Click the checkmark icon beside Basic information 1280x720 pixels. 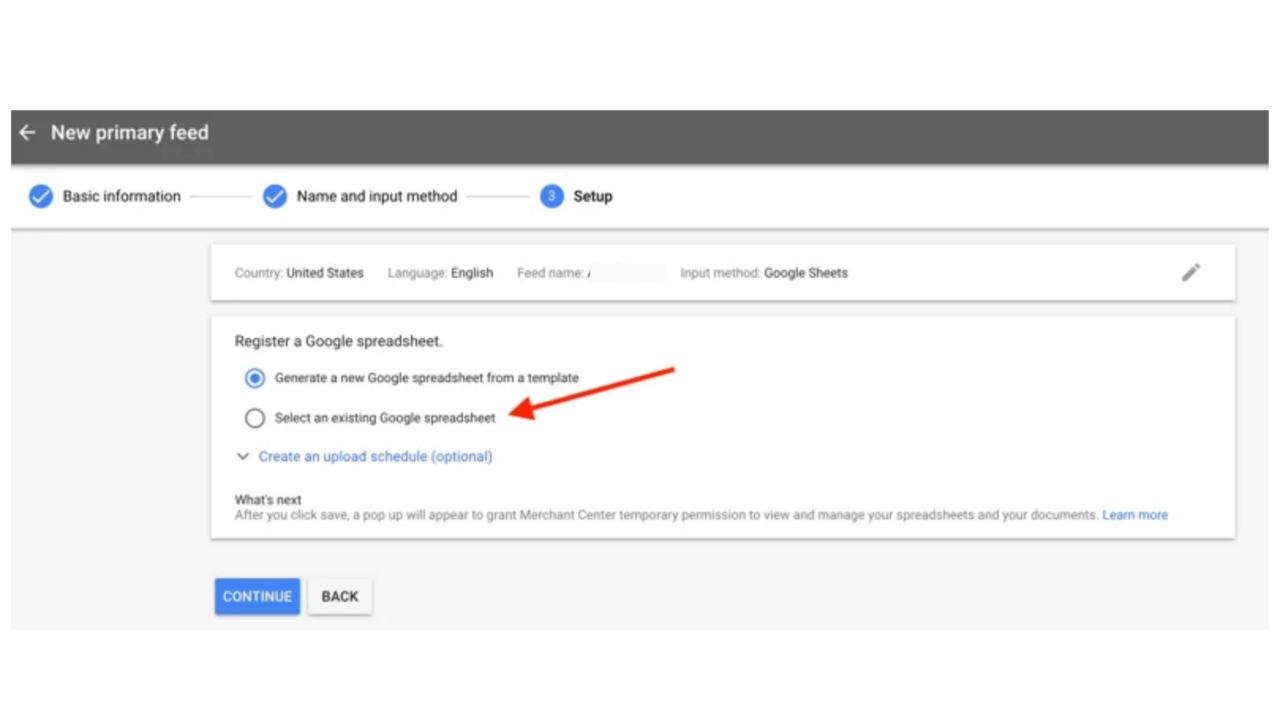[x=41, y=196]
